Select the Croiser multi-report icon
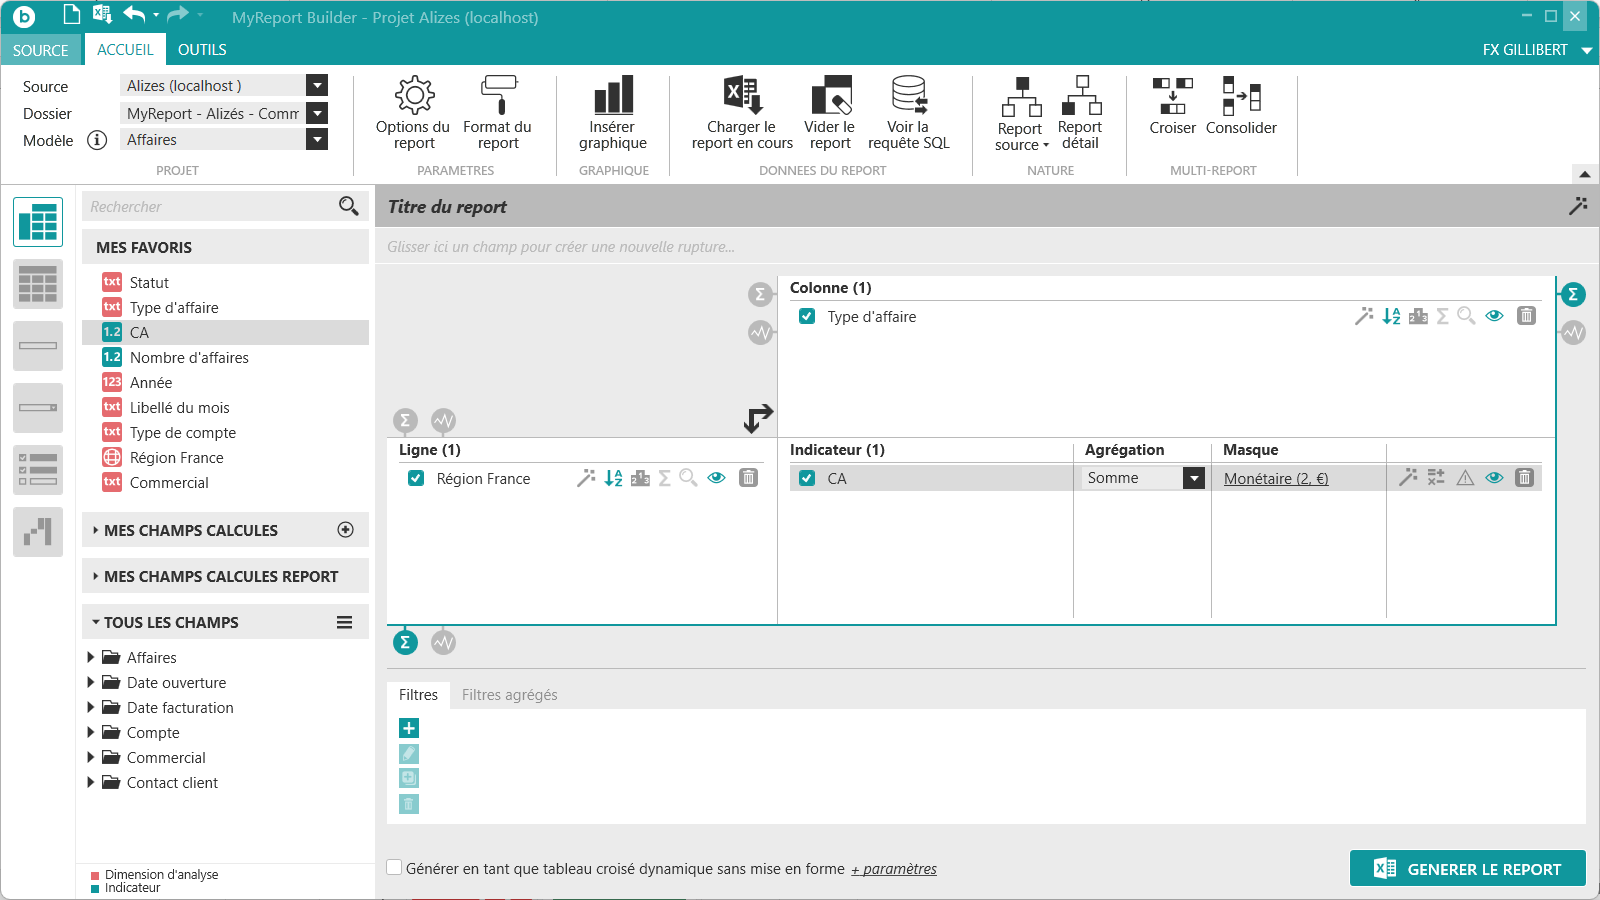 [1173, 96]
